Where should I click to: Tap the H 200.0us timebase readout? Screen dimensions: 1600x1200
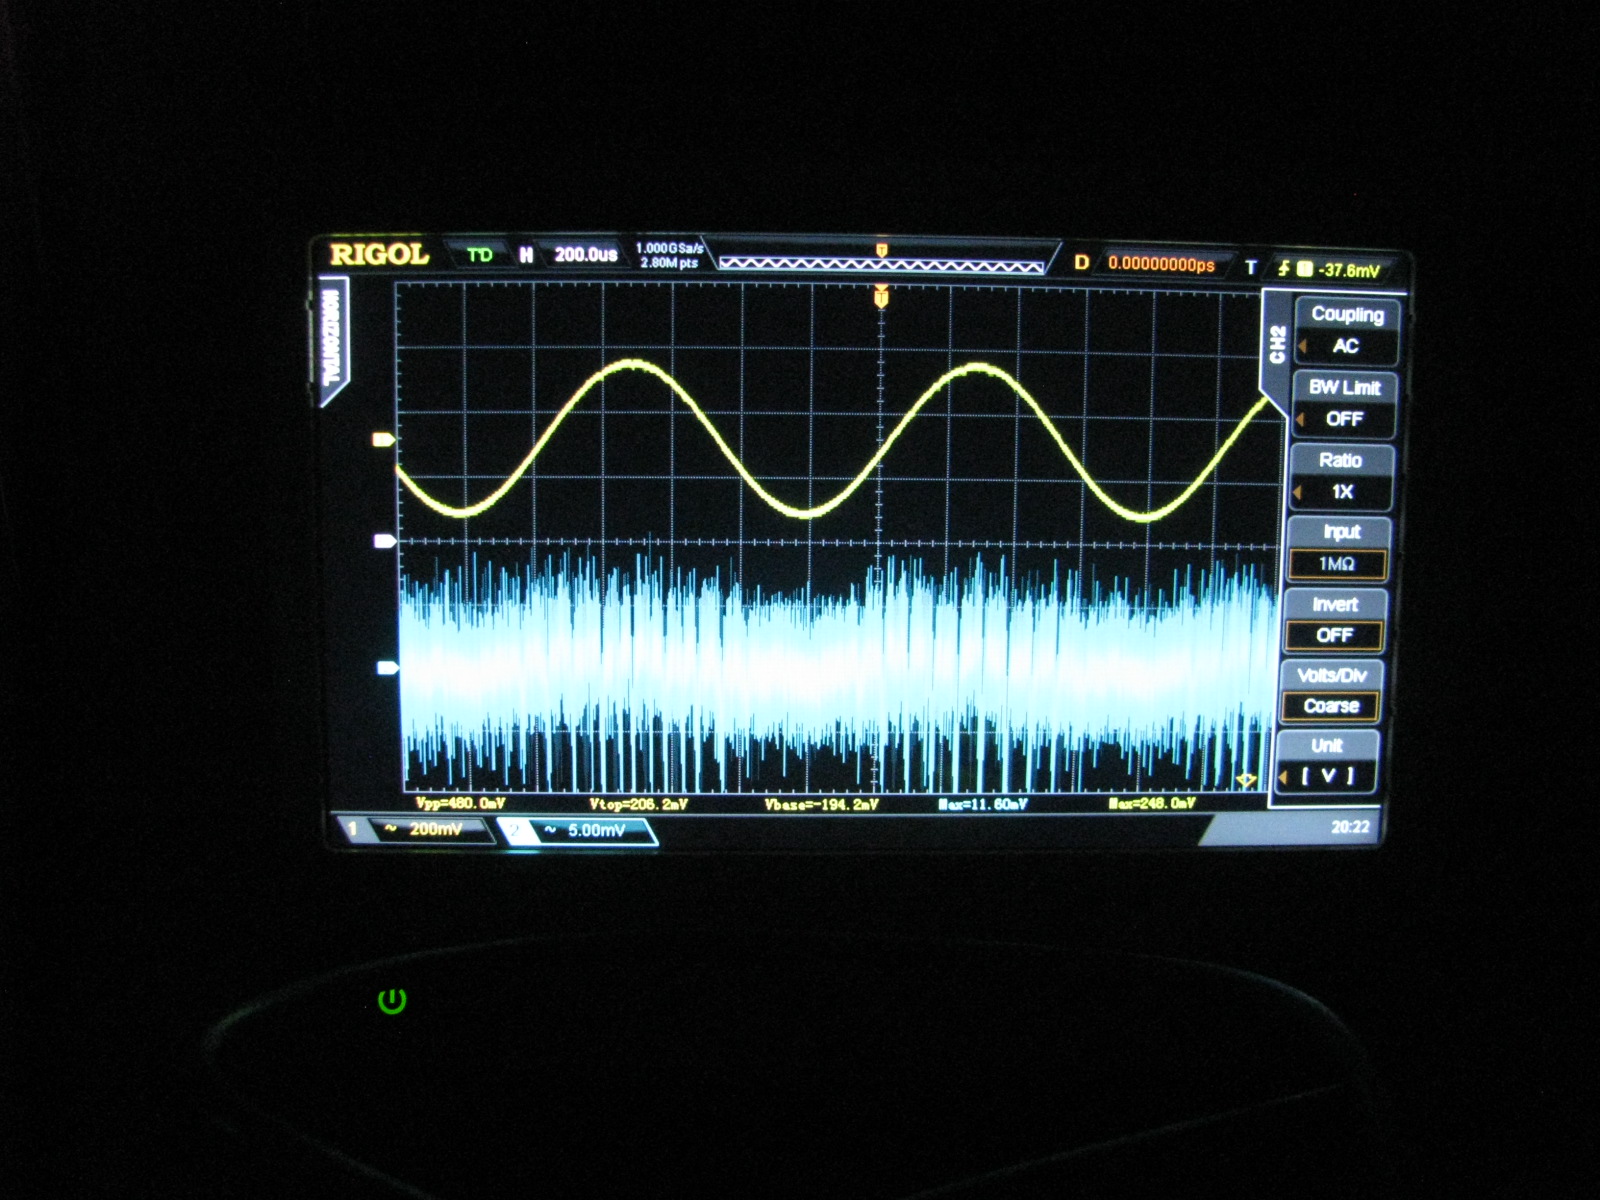point(569,255)
